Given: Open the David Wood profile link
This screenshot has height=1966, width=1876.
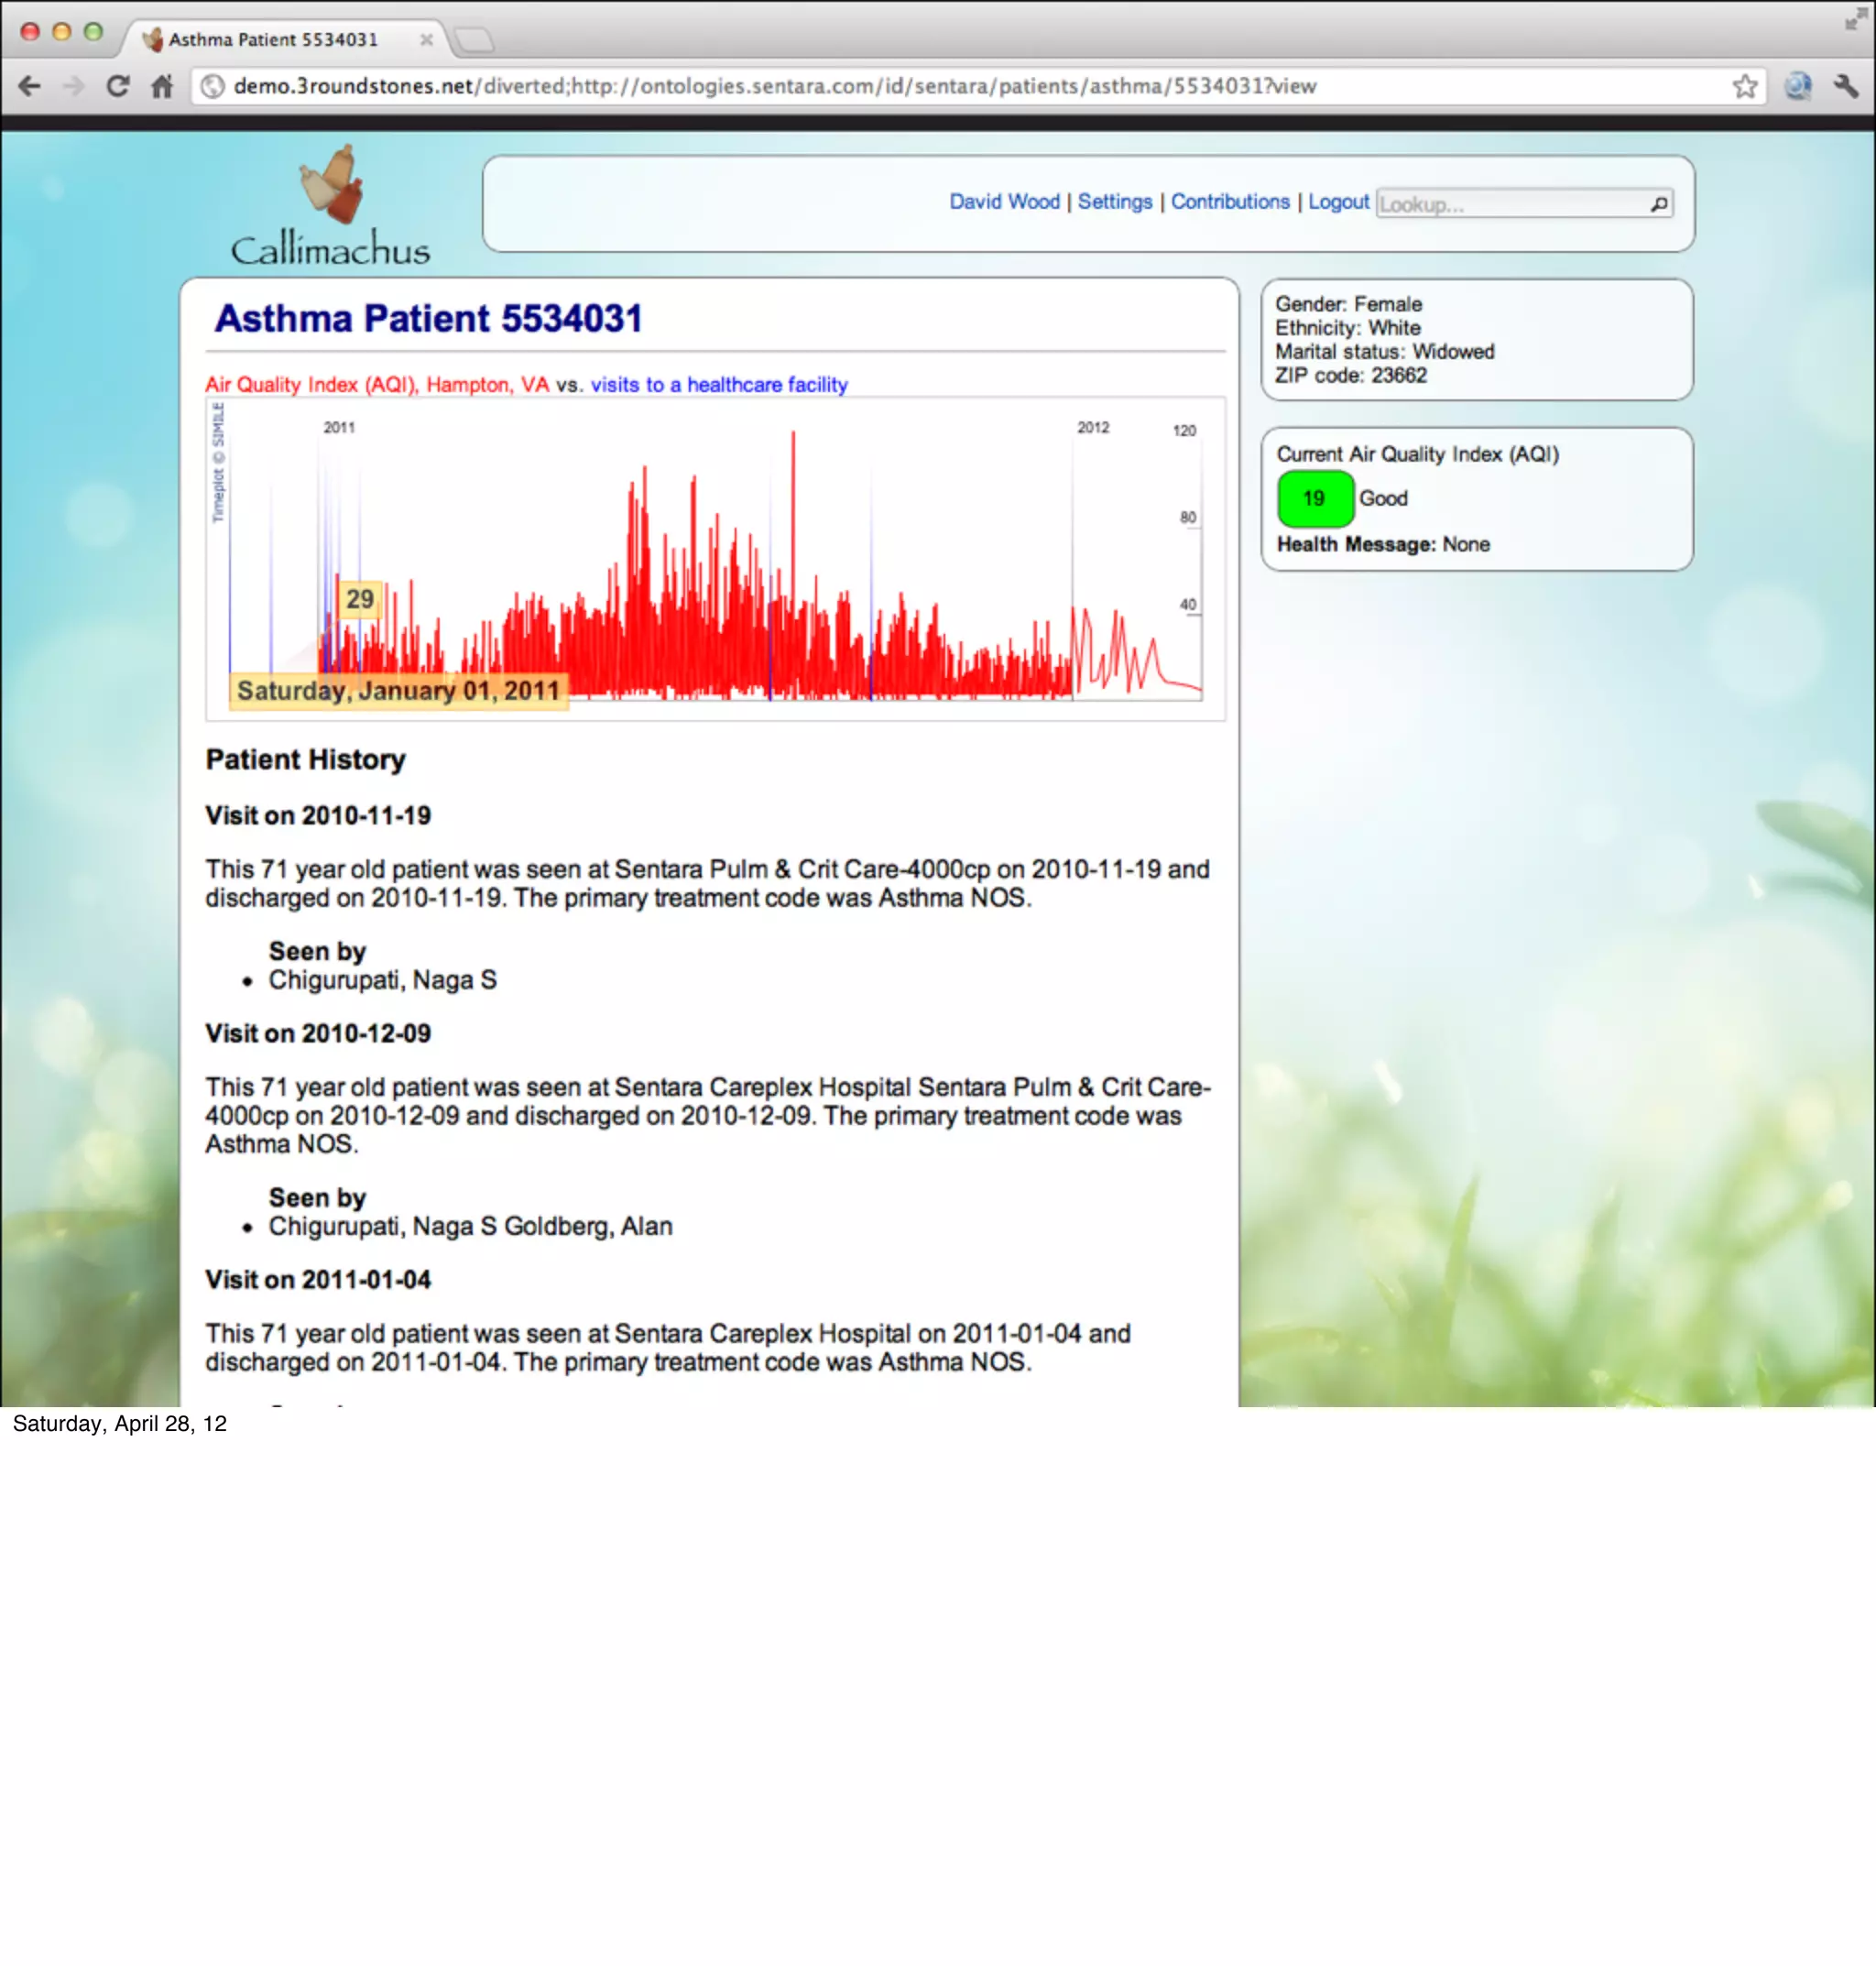Looking at the screenshot, I should [x=1004, y=202].
